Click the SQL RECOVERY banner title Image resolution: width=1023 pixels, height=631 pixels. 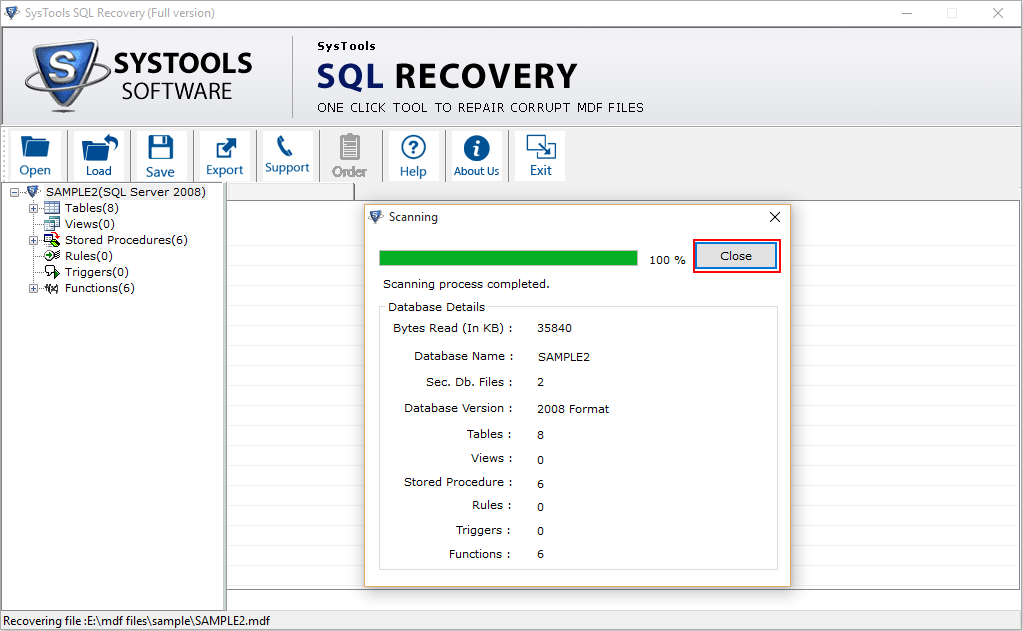[x=447, y=76]
